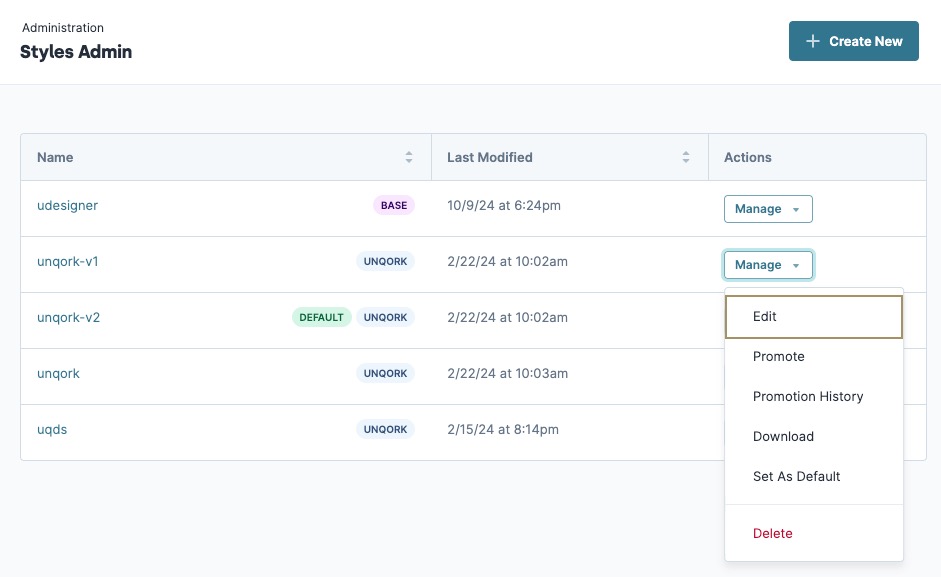The image size is (941, 577).
Task: Click the green DEFAULT badge
Action: pos(322,317)
